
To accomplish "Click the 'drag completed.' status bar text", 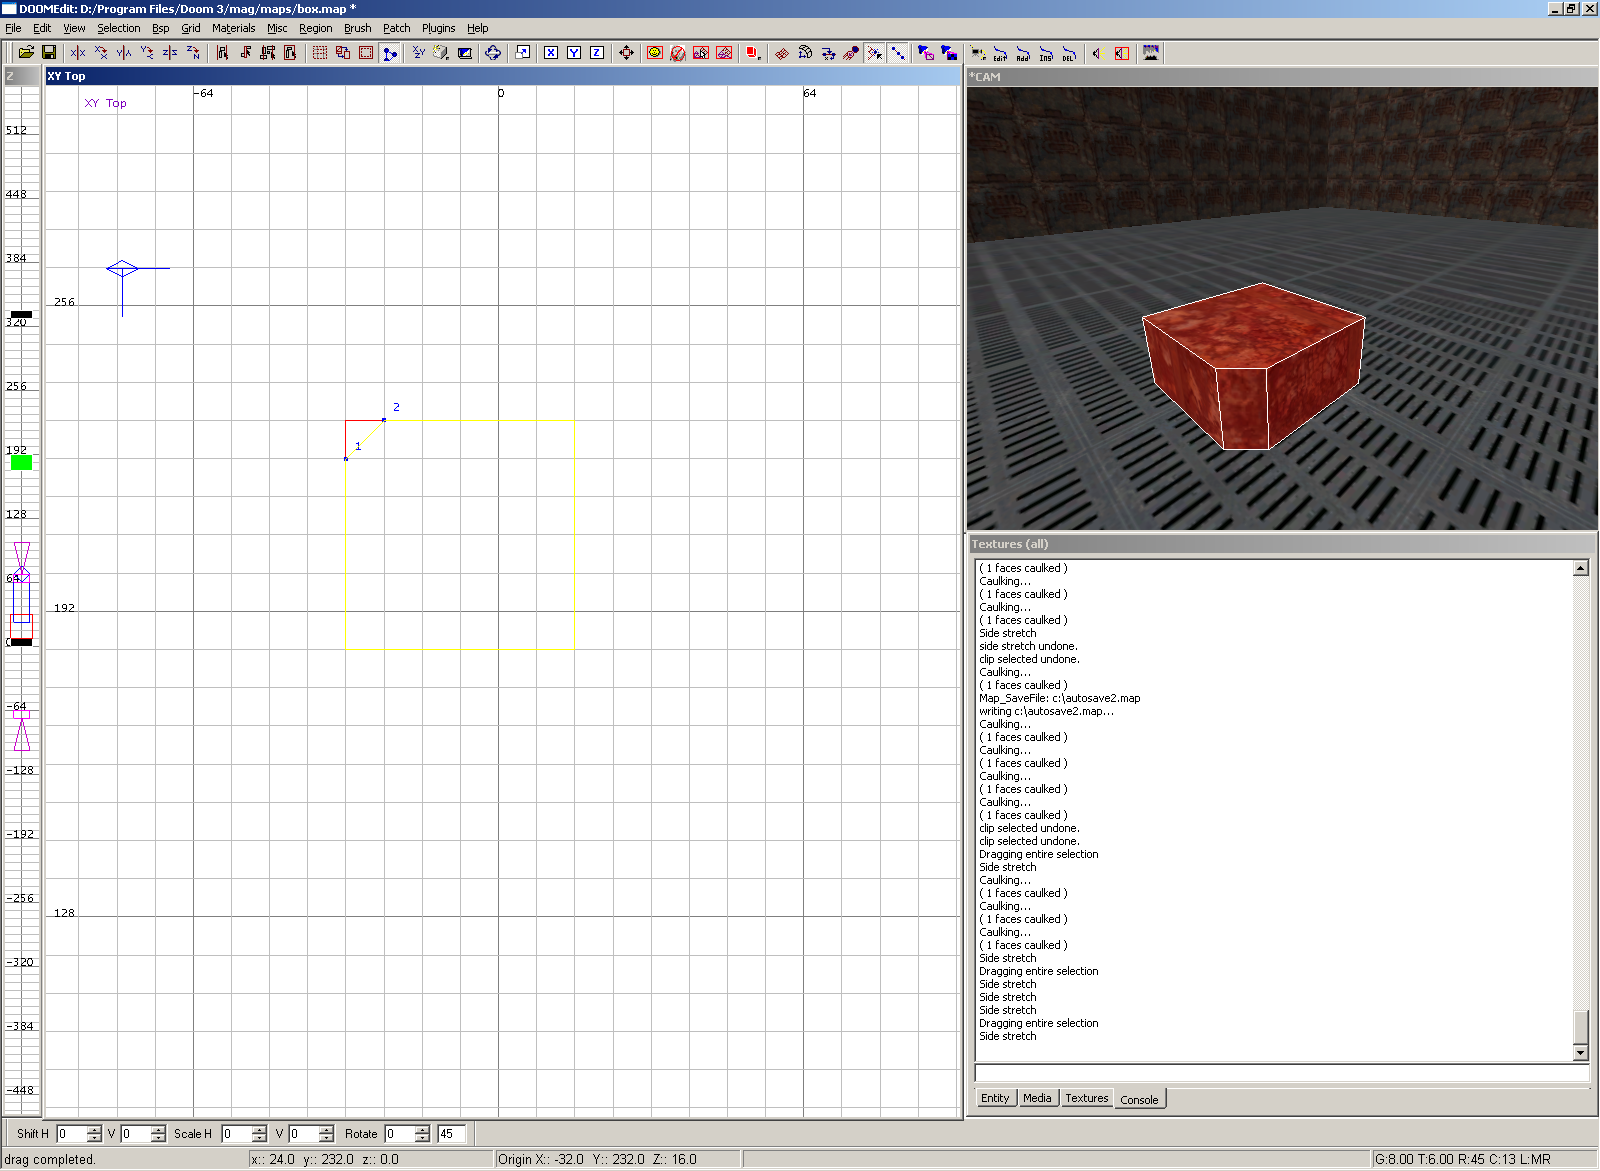I will pyautogui.click(x=50, y=1160).
